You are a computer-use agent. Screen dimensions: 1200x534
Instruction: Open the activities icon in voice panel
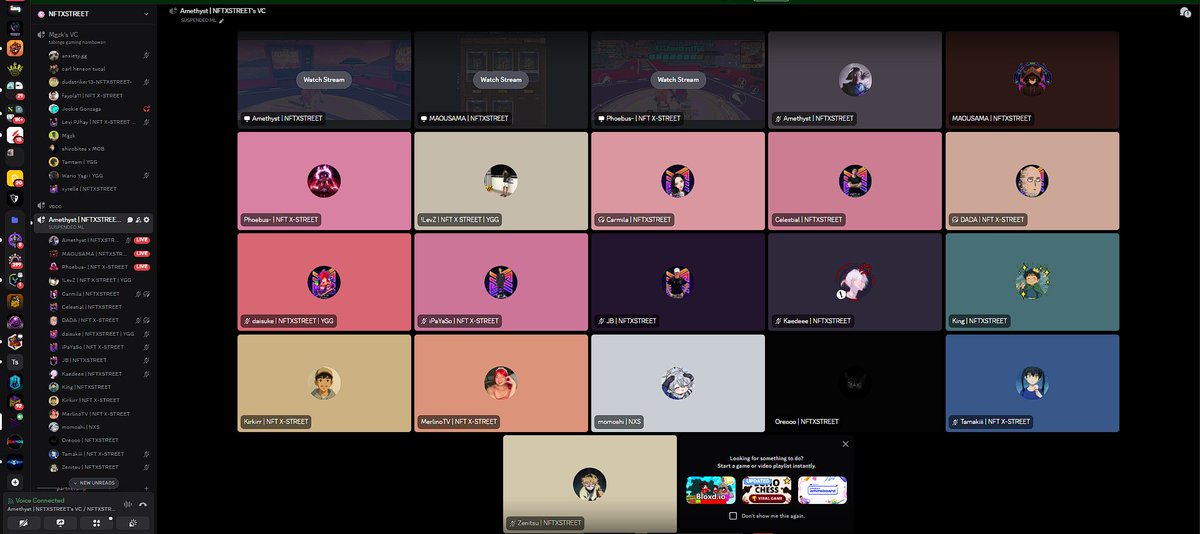click(97, 523)
